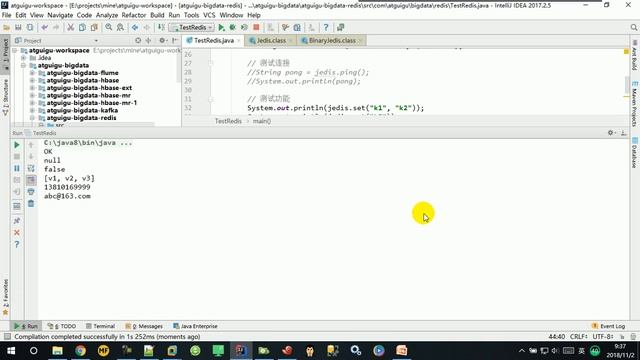Open Run panel settings gear
The image size is (640, 360).
[x=611, y=133]
